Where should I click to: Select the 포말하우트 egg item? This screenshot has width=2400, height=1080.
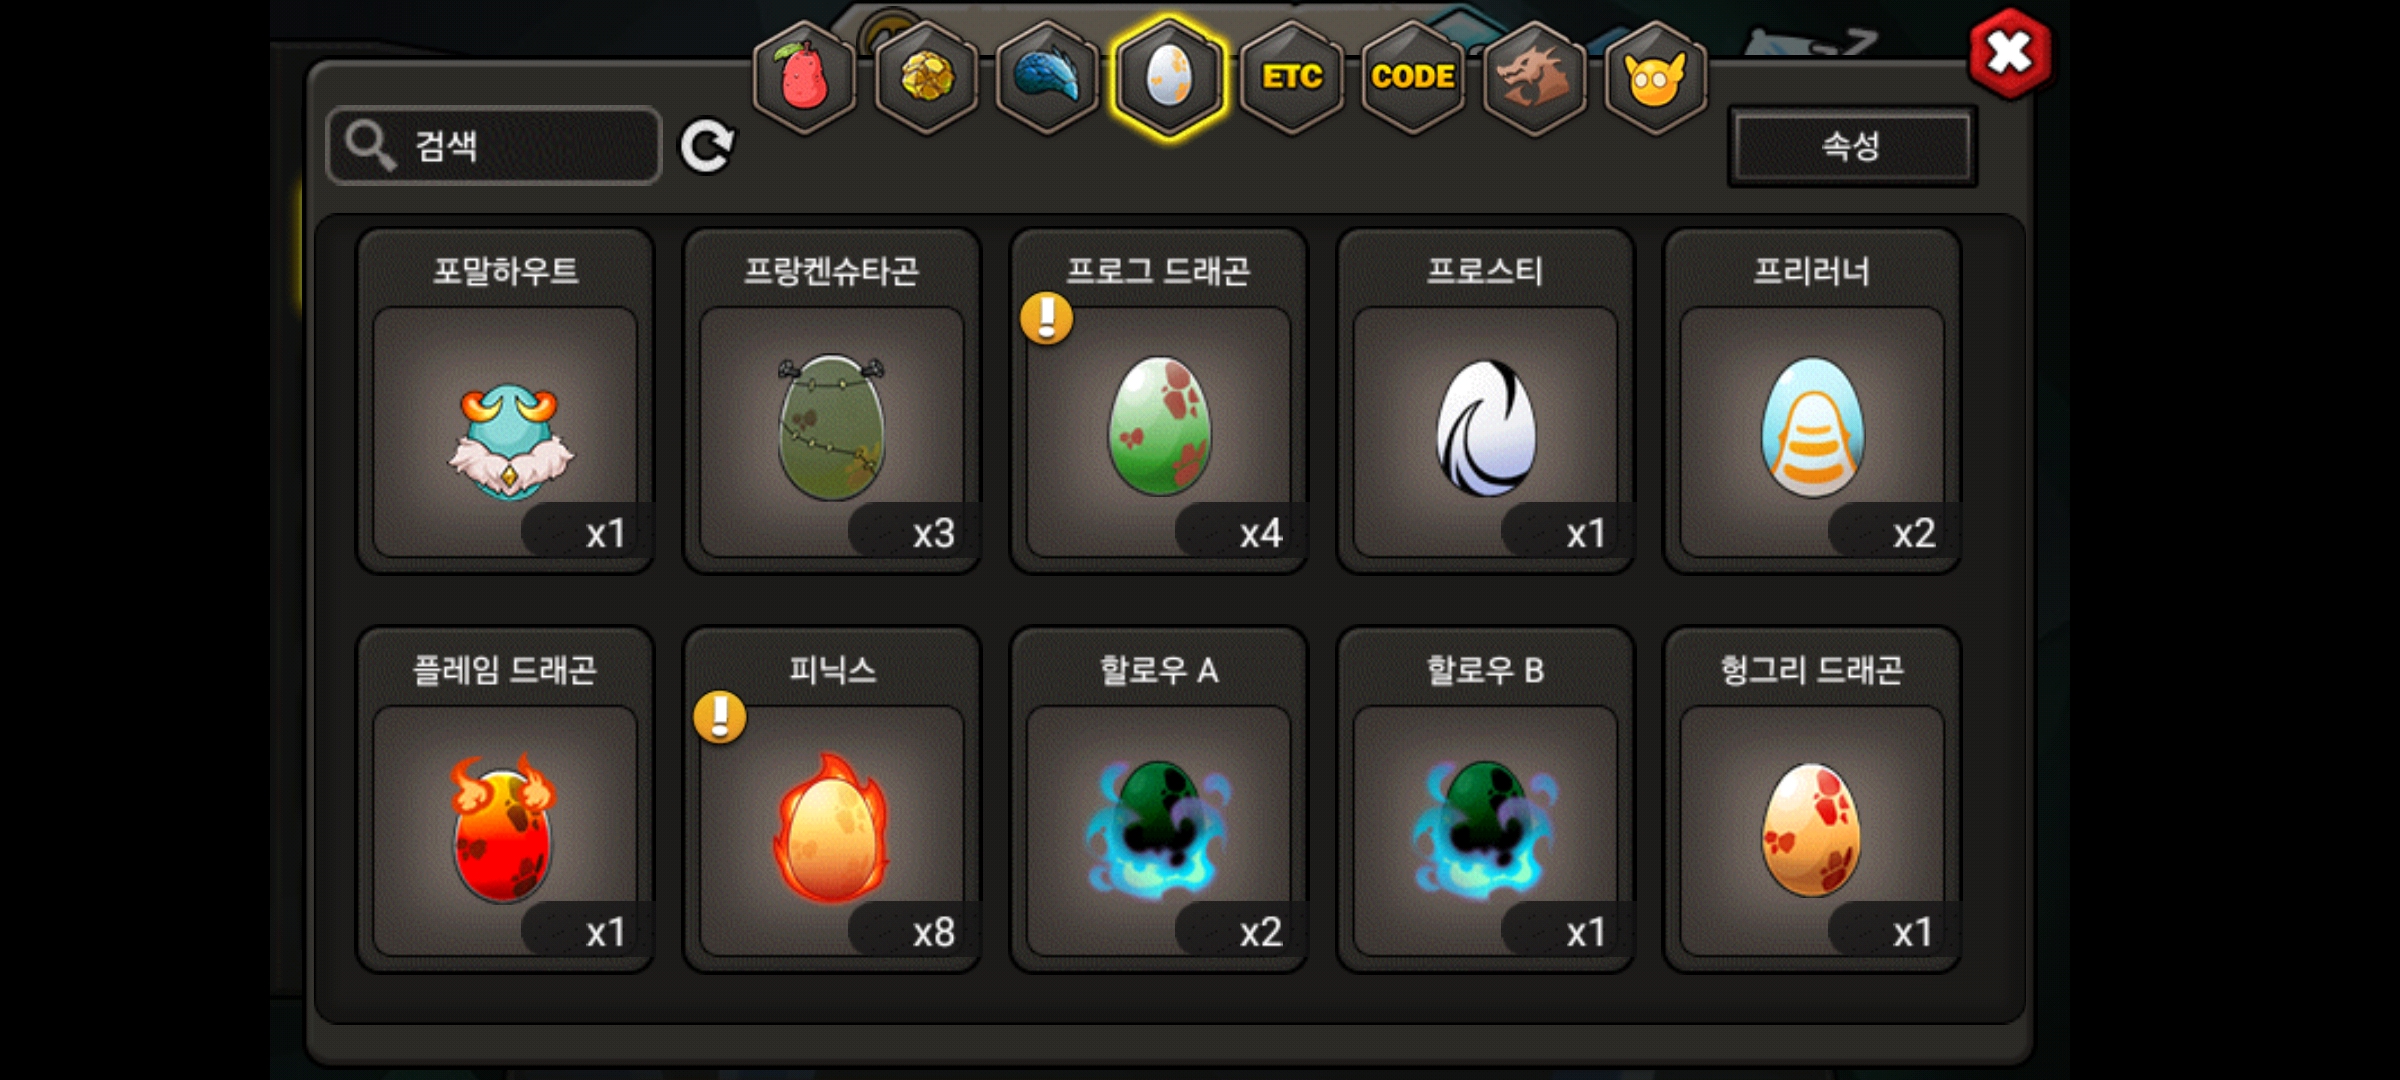click(506, 401)
